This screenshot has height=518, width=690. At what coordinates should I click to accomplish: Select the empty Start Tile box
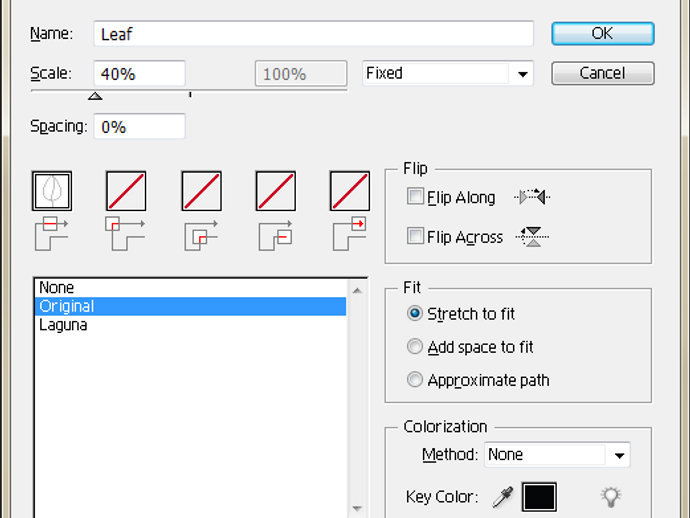[x=276, y=191]
